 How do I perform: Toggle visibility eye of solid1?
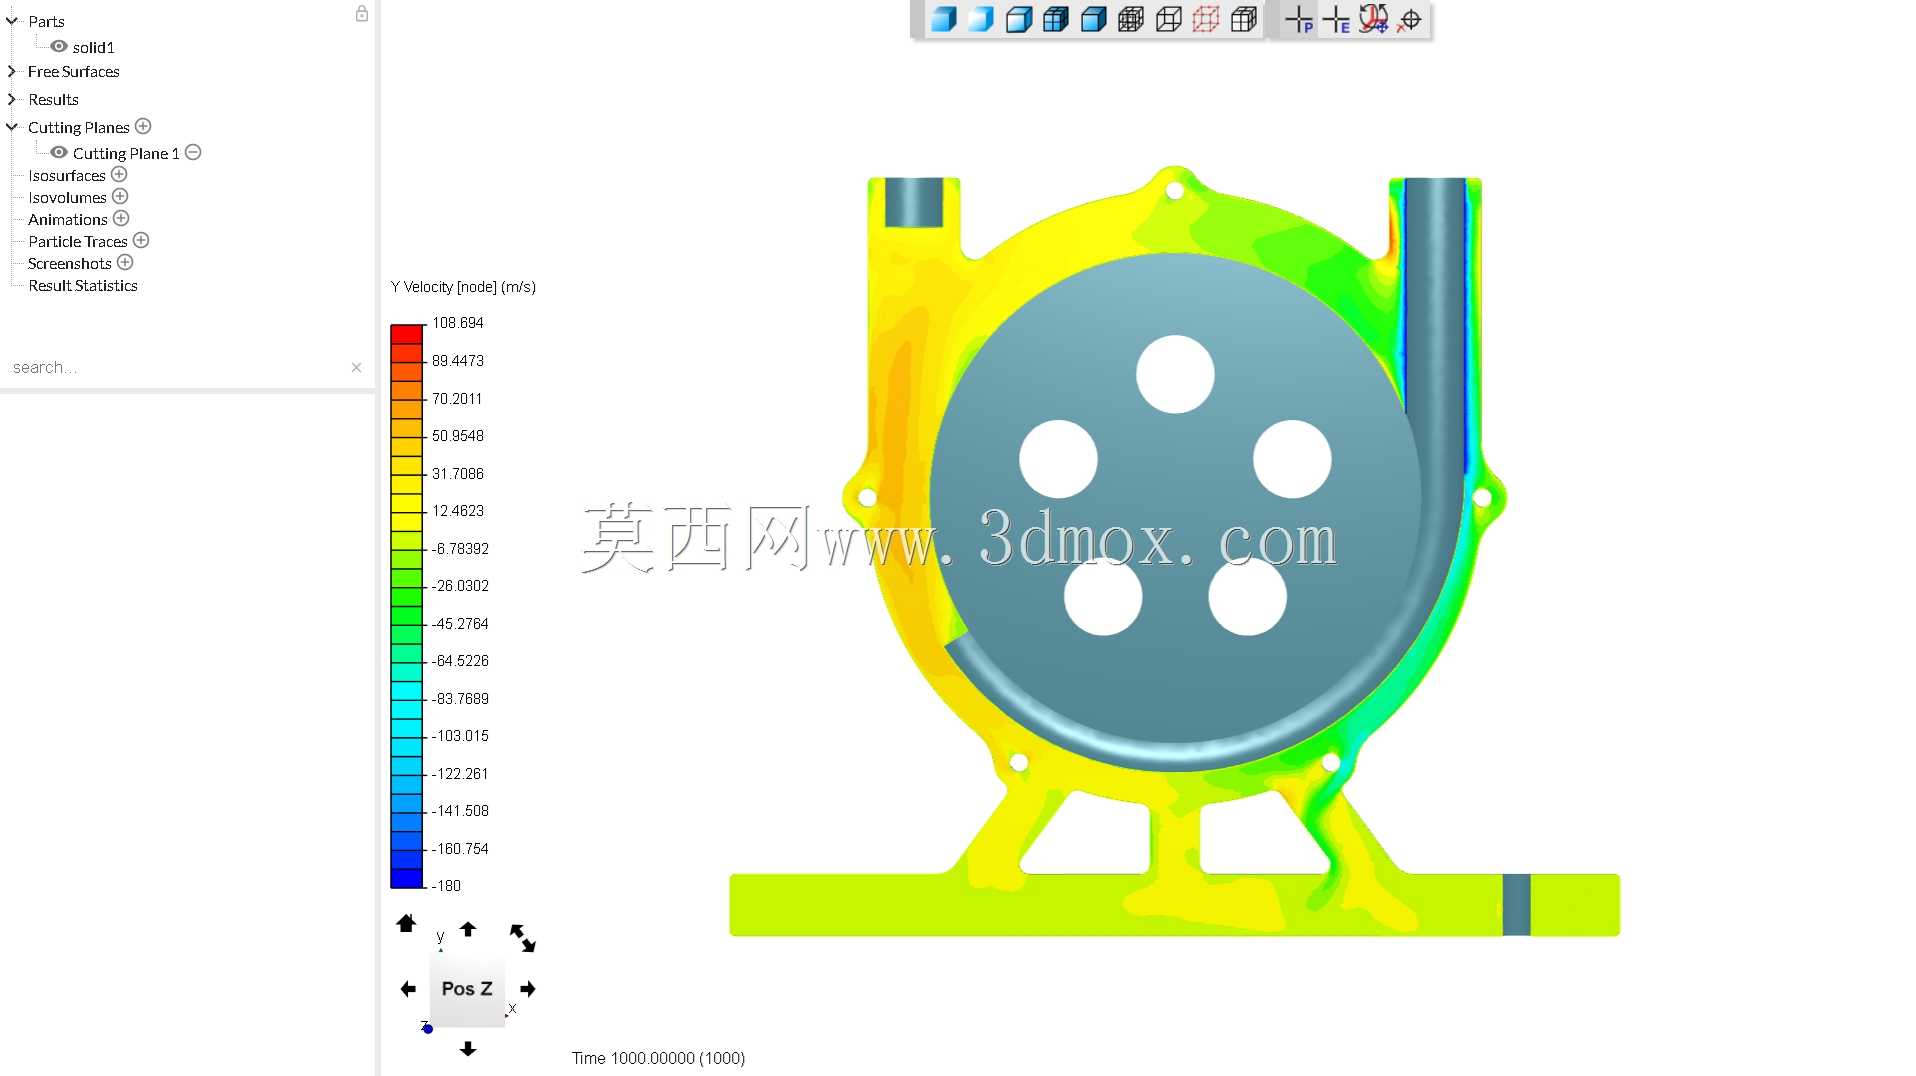(59, 46)
